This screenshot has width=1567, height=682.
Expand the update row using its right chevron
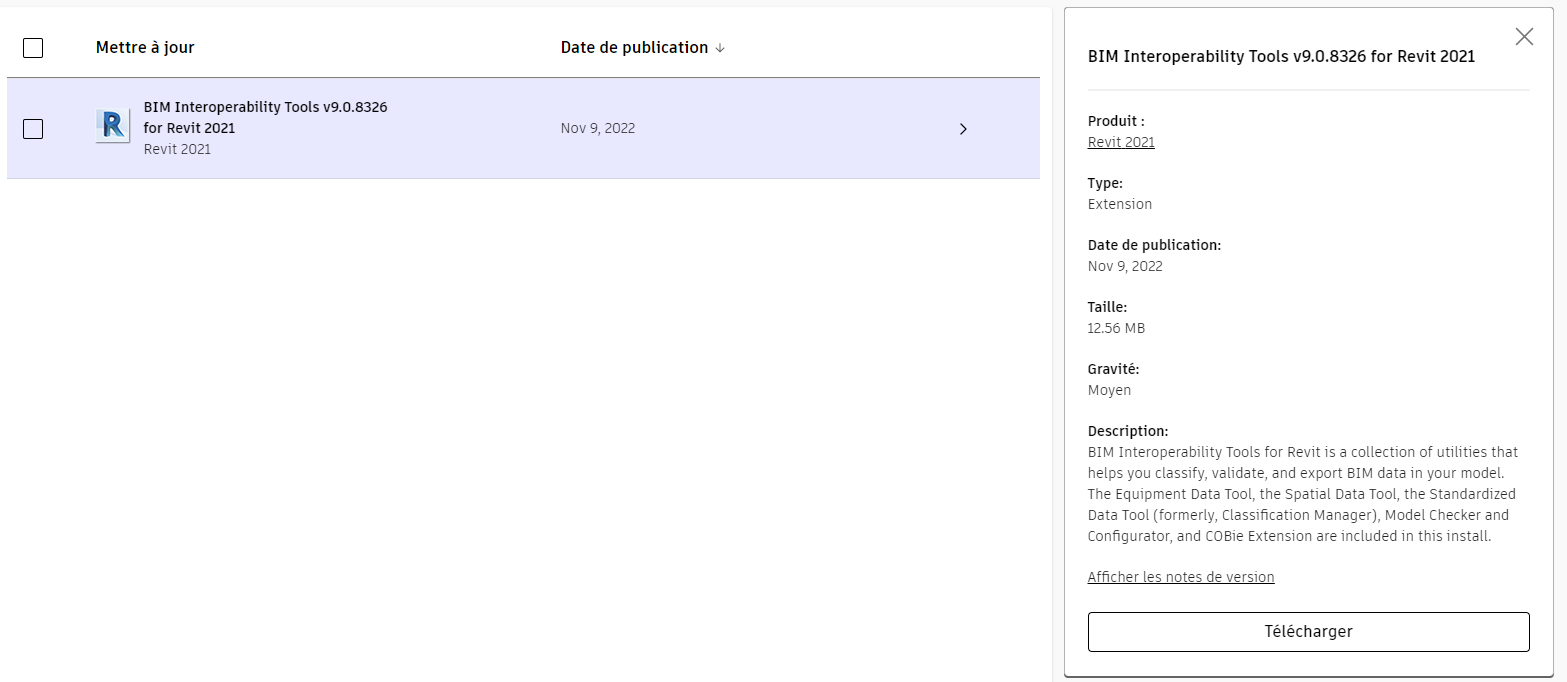click(963, 129)
